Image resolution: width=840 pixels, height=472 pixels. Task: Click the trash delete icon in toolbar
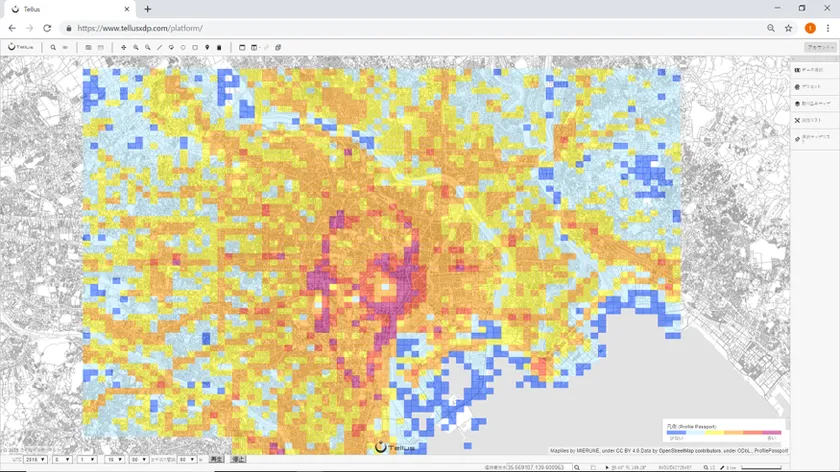click(219, 47)
